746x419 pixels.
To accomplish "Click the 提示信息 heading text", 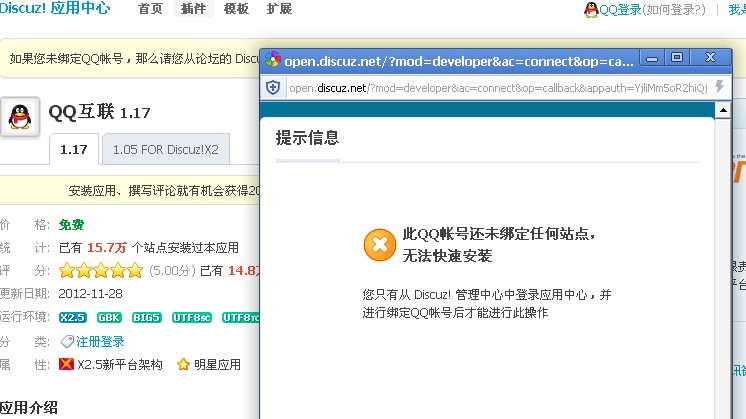I will click(x=307, y=138).
